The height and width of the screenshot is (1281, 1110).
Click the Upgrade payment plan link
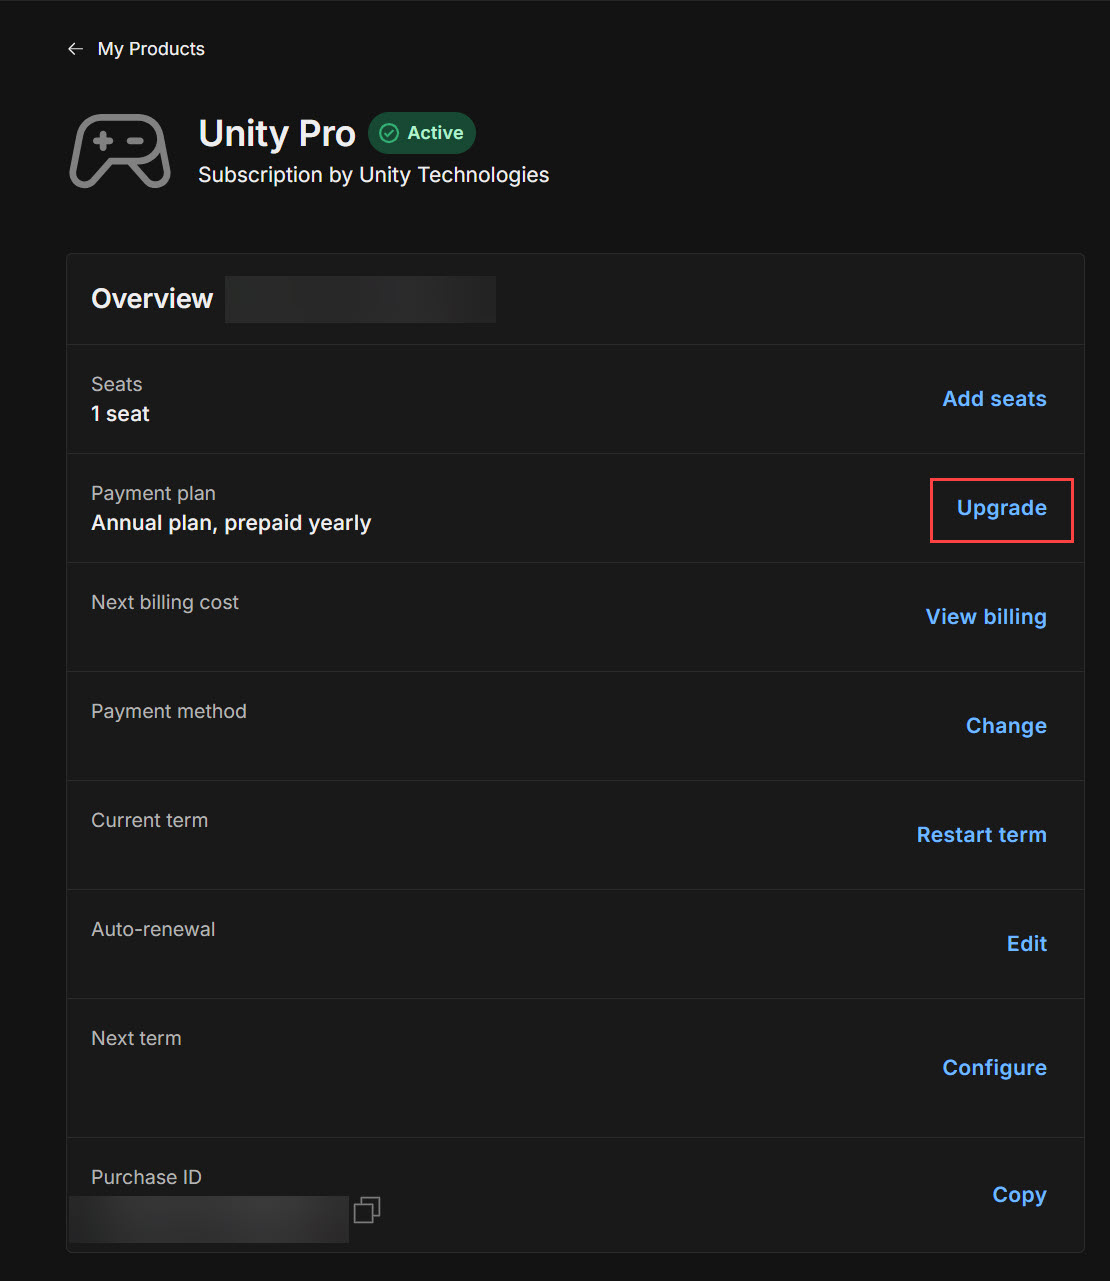(x=1002, y=509)
